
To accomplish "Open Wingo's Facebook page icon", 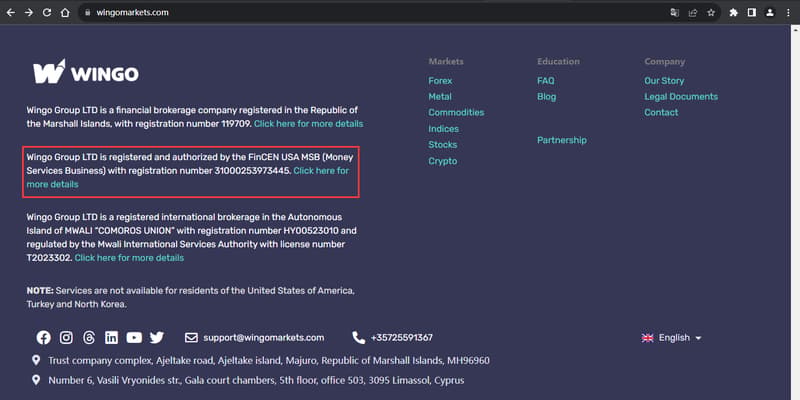I will point(44,337).
